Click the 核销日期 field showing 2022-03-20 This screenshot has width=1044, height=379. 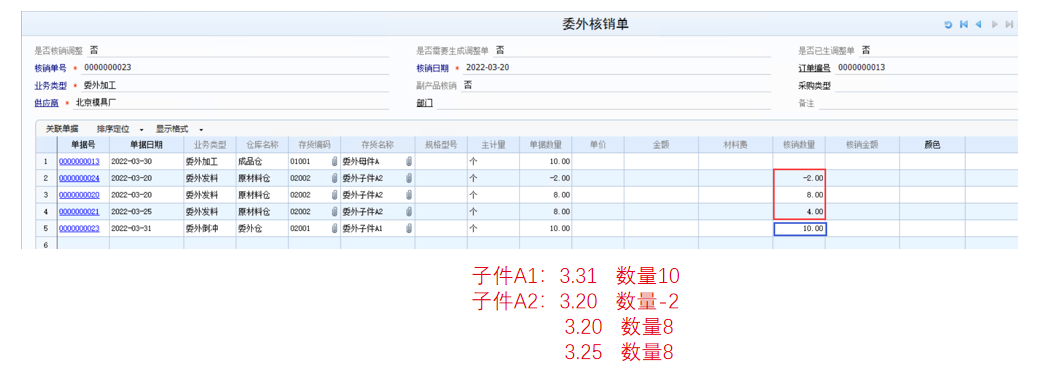[617, 68]
